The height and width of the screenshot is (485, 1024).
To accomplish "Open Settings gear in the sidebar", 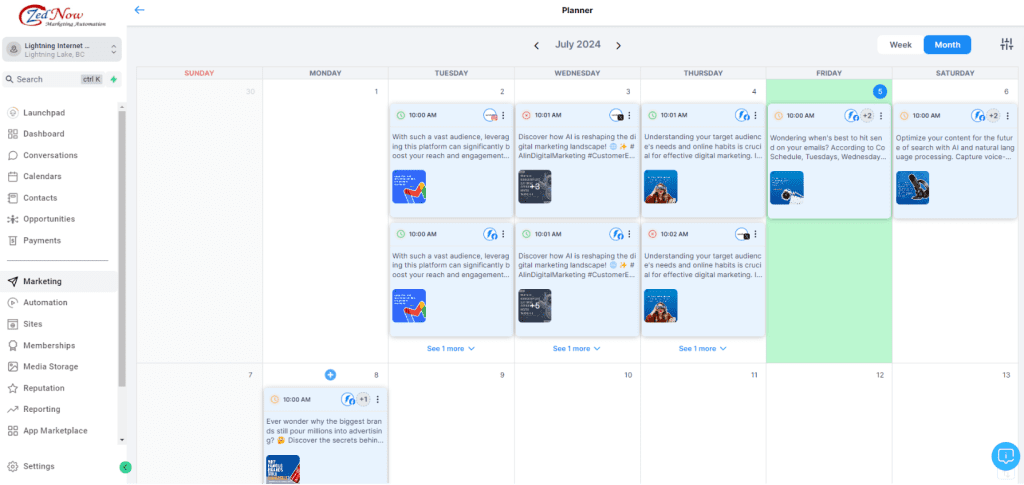I will click(x=38, y=466).
